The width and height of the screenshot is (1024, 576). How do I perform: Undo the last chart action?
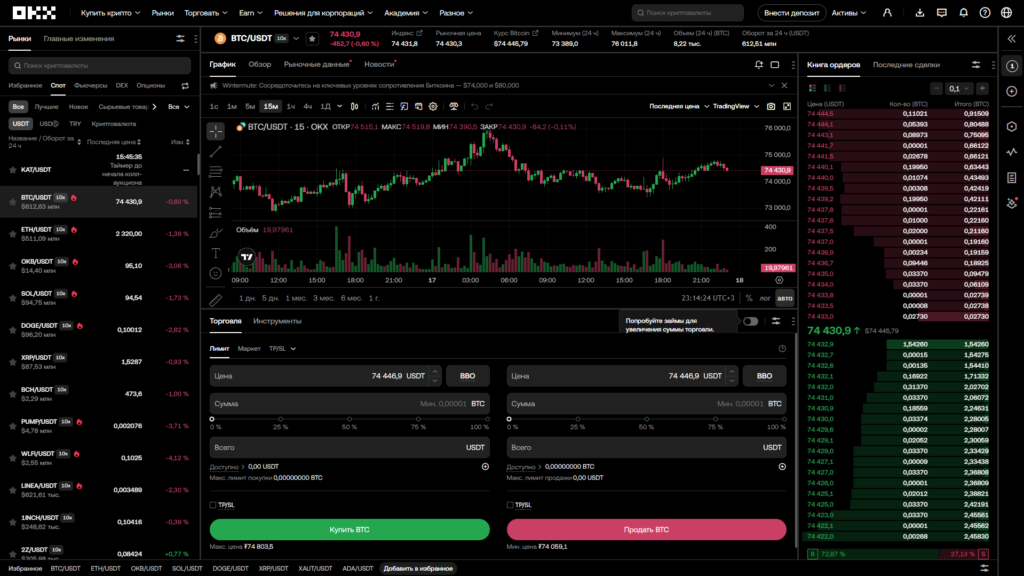(x=475, y=106)
